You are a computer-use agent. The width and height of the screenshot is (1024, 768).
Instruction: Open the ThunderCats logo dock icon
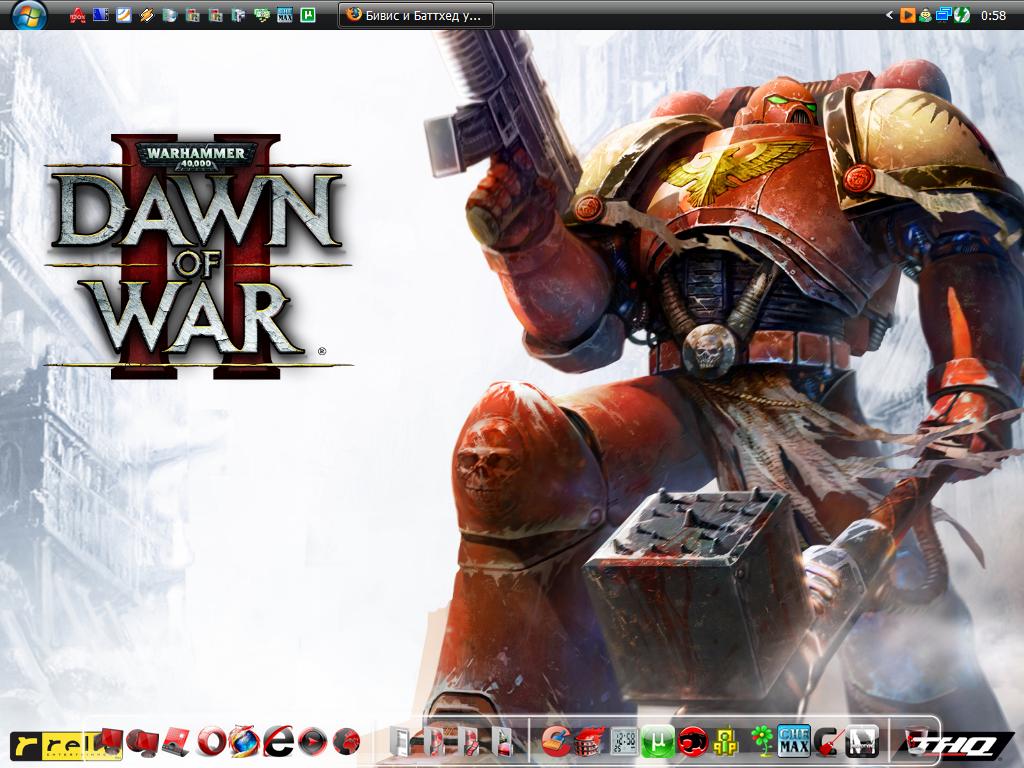point(691,742)
